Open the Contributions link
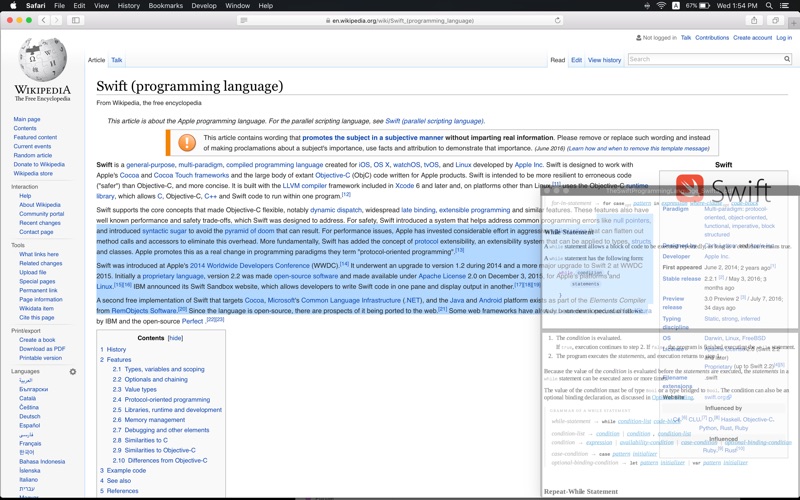Viewport: 800px width, 500px height. (712, 38)
